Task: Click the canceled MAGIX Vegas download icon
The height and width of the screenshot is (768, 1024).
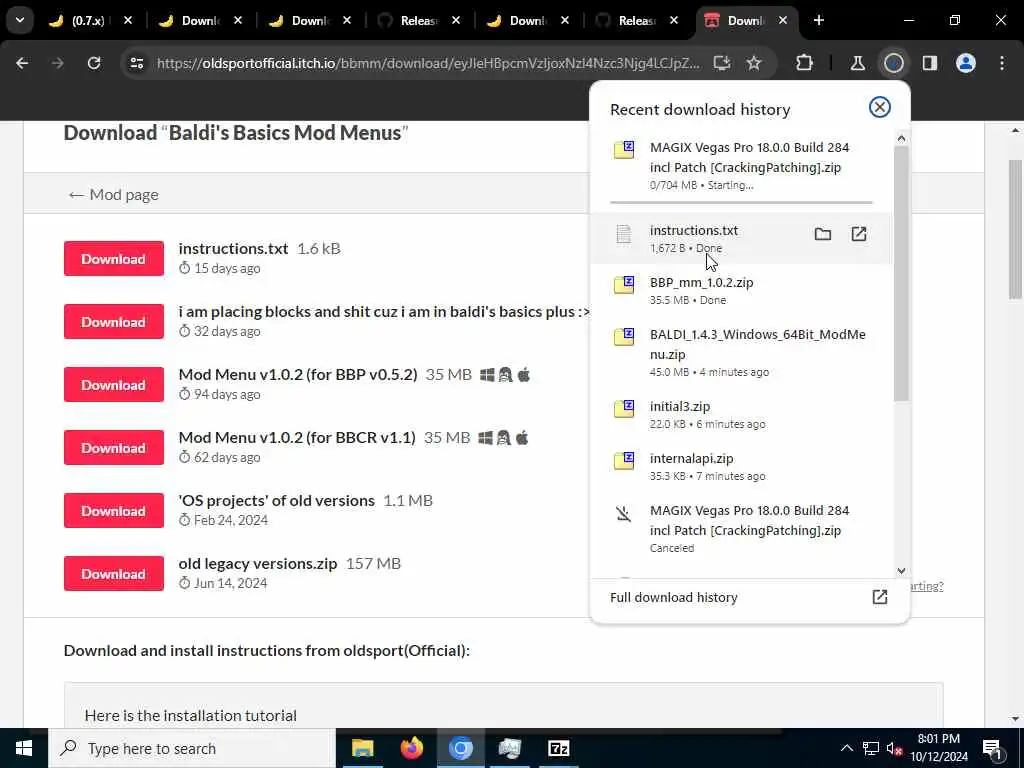Action: [624, 514]
